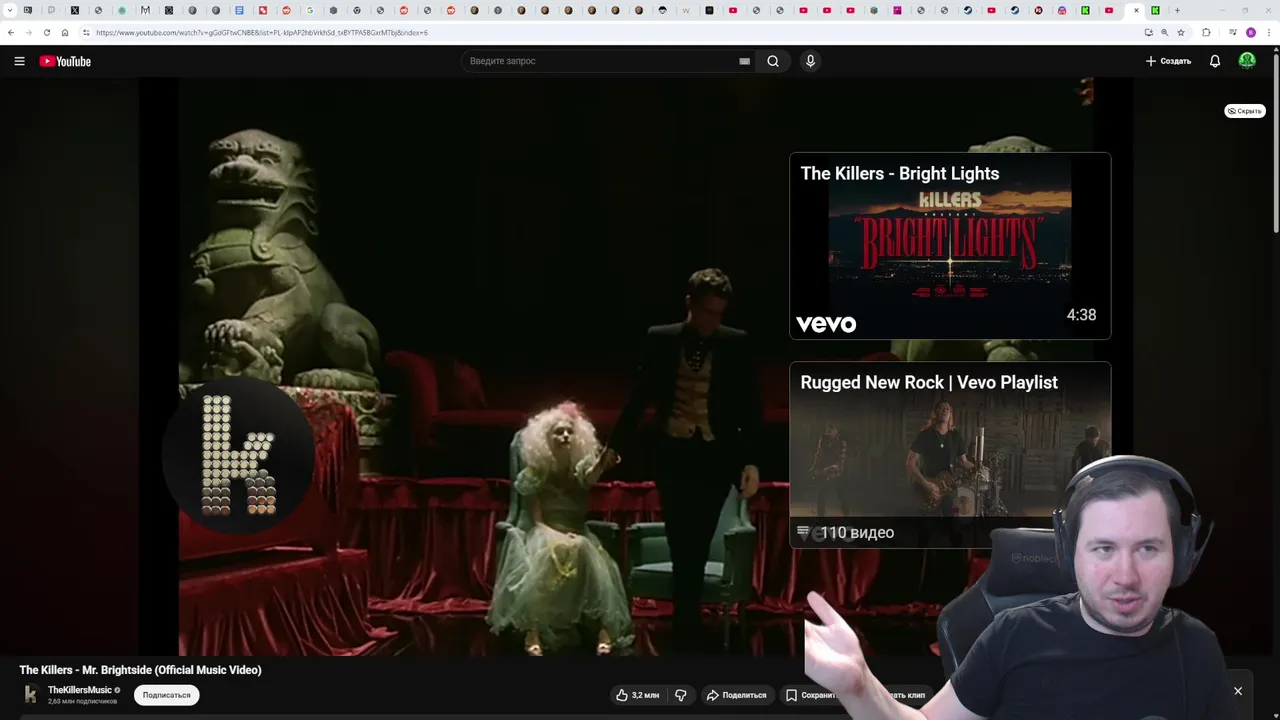The image size is (1280, 720).
Task: Click the 110 видео playlist count label
Action: point(857,533)
